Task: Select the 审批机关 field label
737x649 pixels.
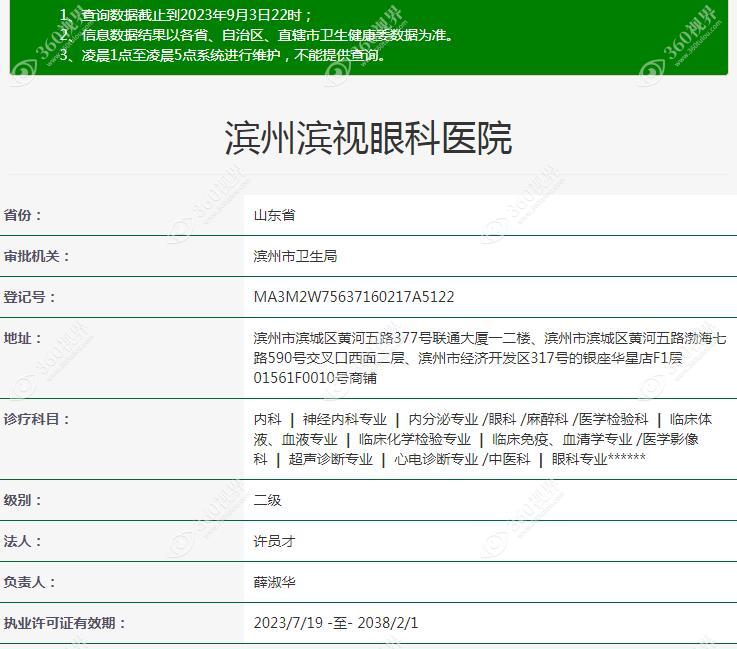Action: (x=37, y=256)
